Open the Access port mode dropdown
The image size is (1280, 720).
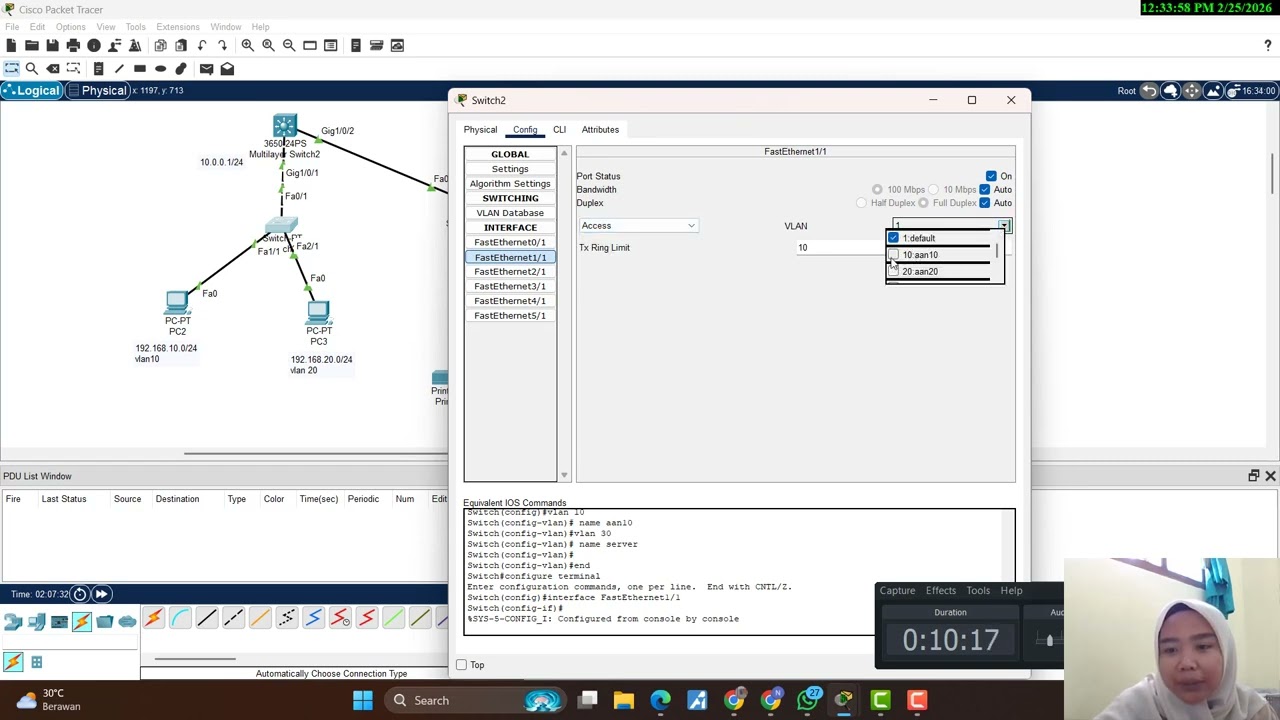coord(638,226)
